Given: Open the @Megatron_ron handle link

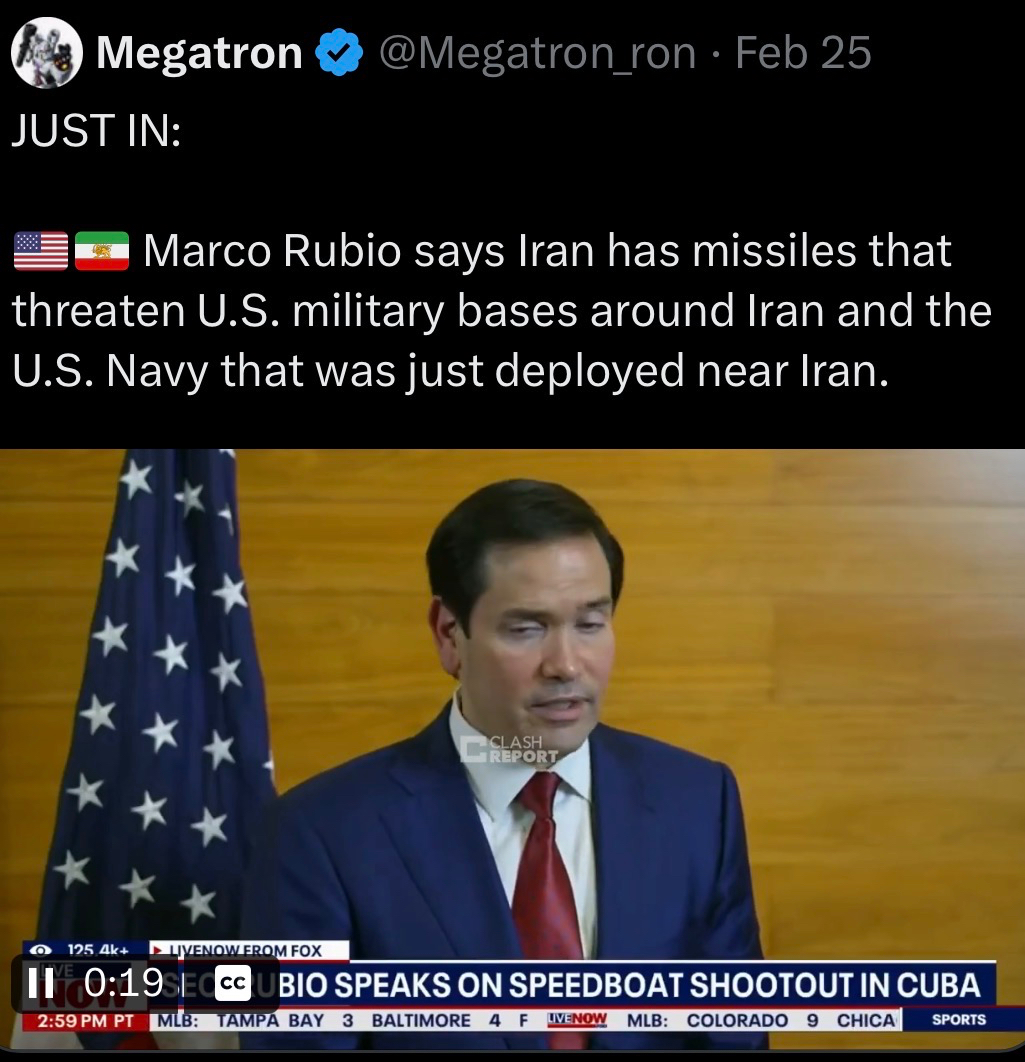Looking at the screenshot, I should (x=537, y=53).
